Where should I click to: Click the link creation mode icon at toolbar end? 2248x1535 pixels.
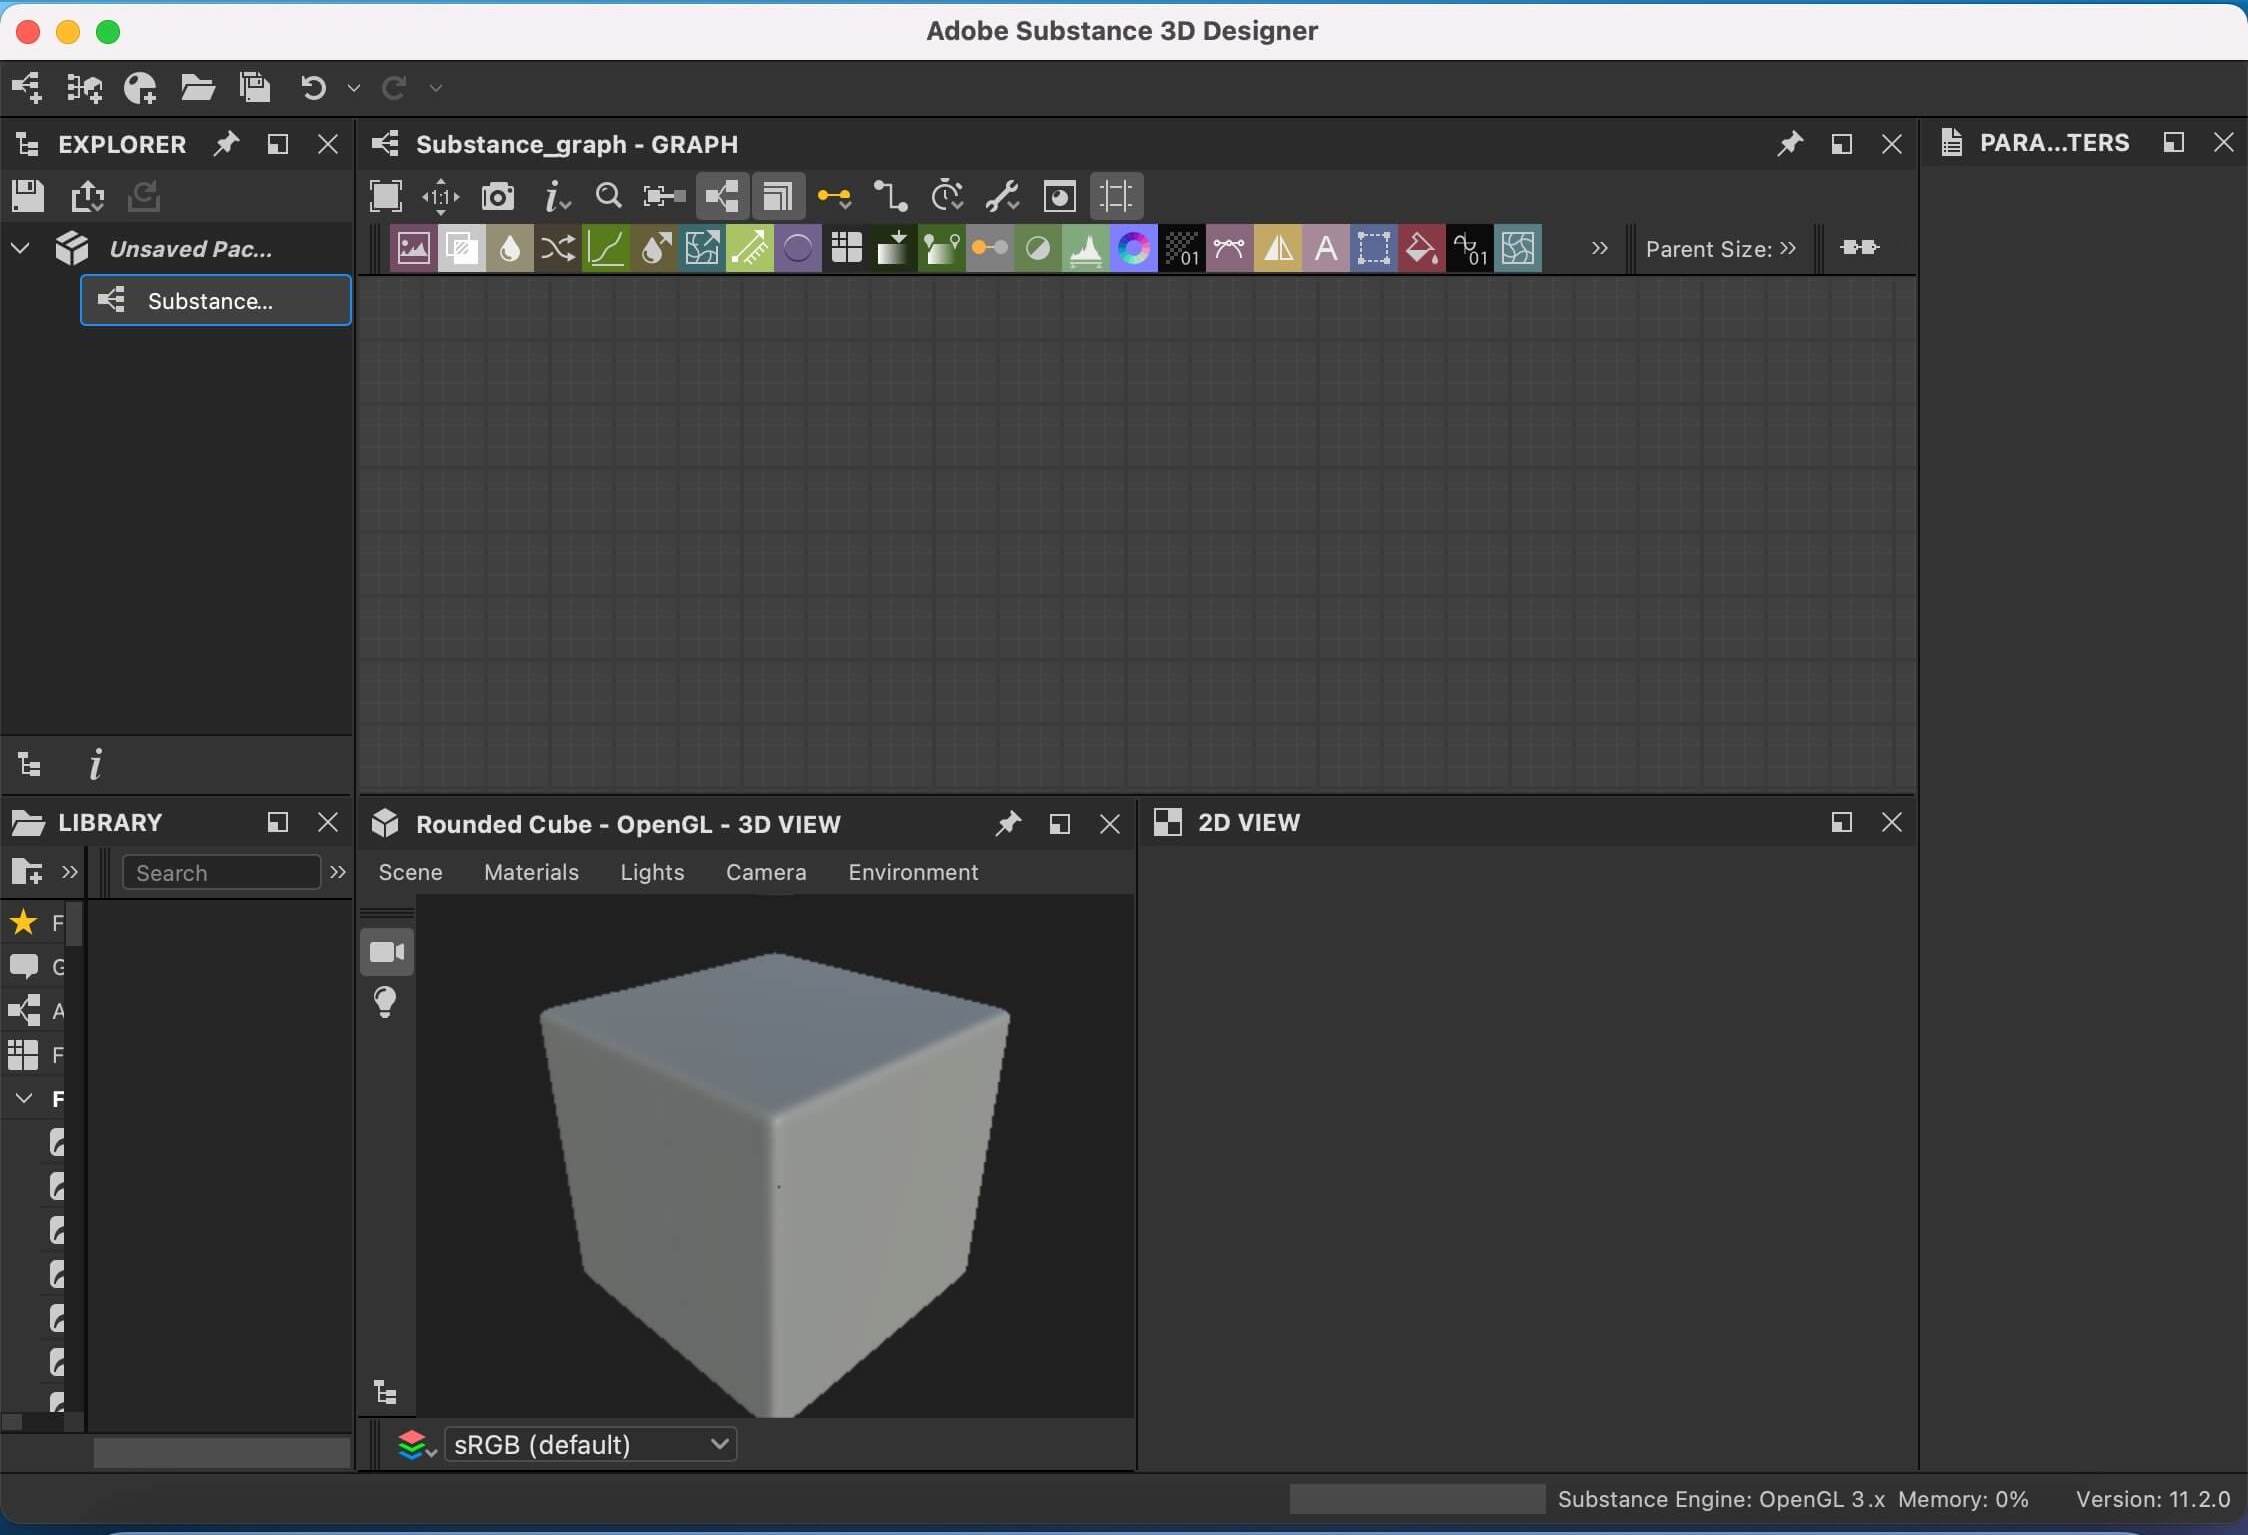coord(1859,247)
